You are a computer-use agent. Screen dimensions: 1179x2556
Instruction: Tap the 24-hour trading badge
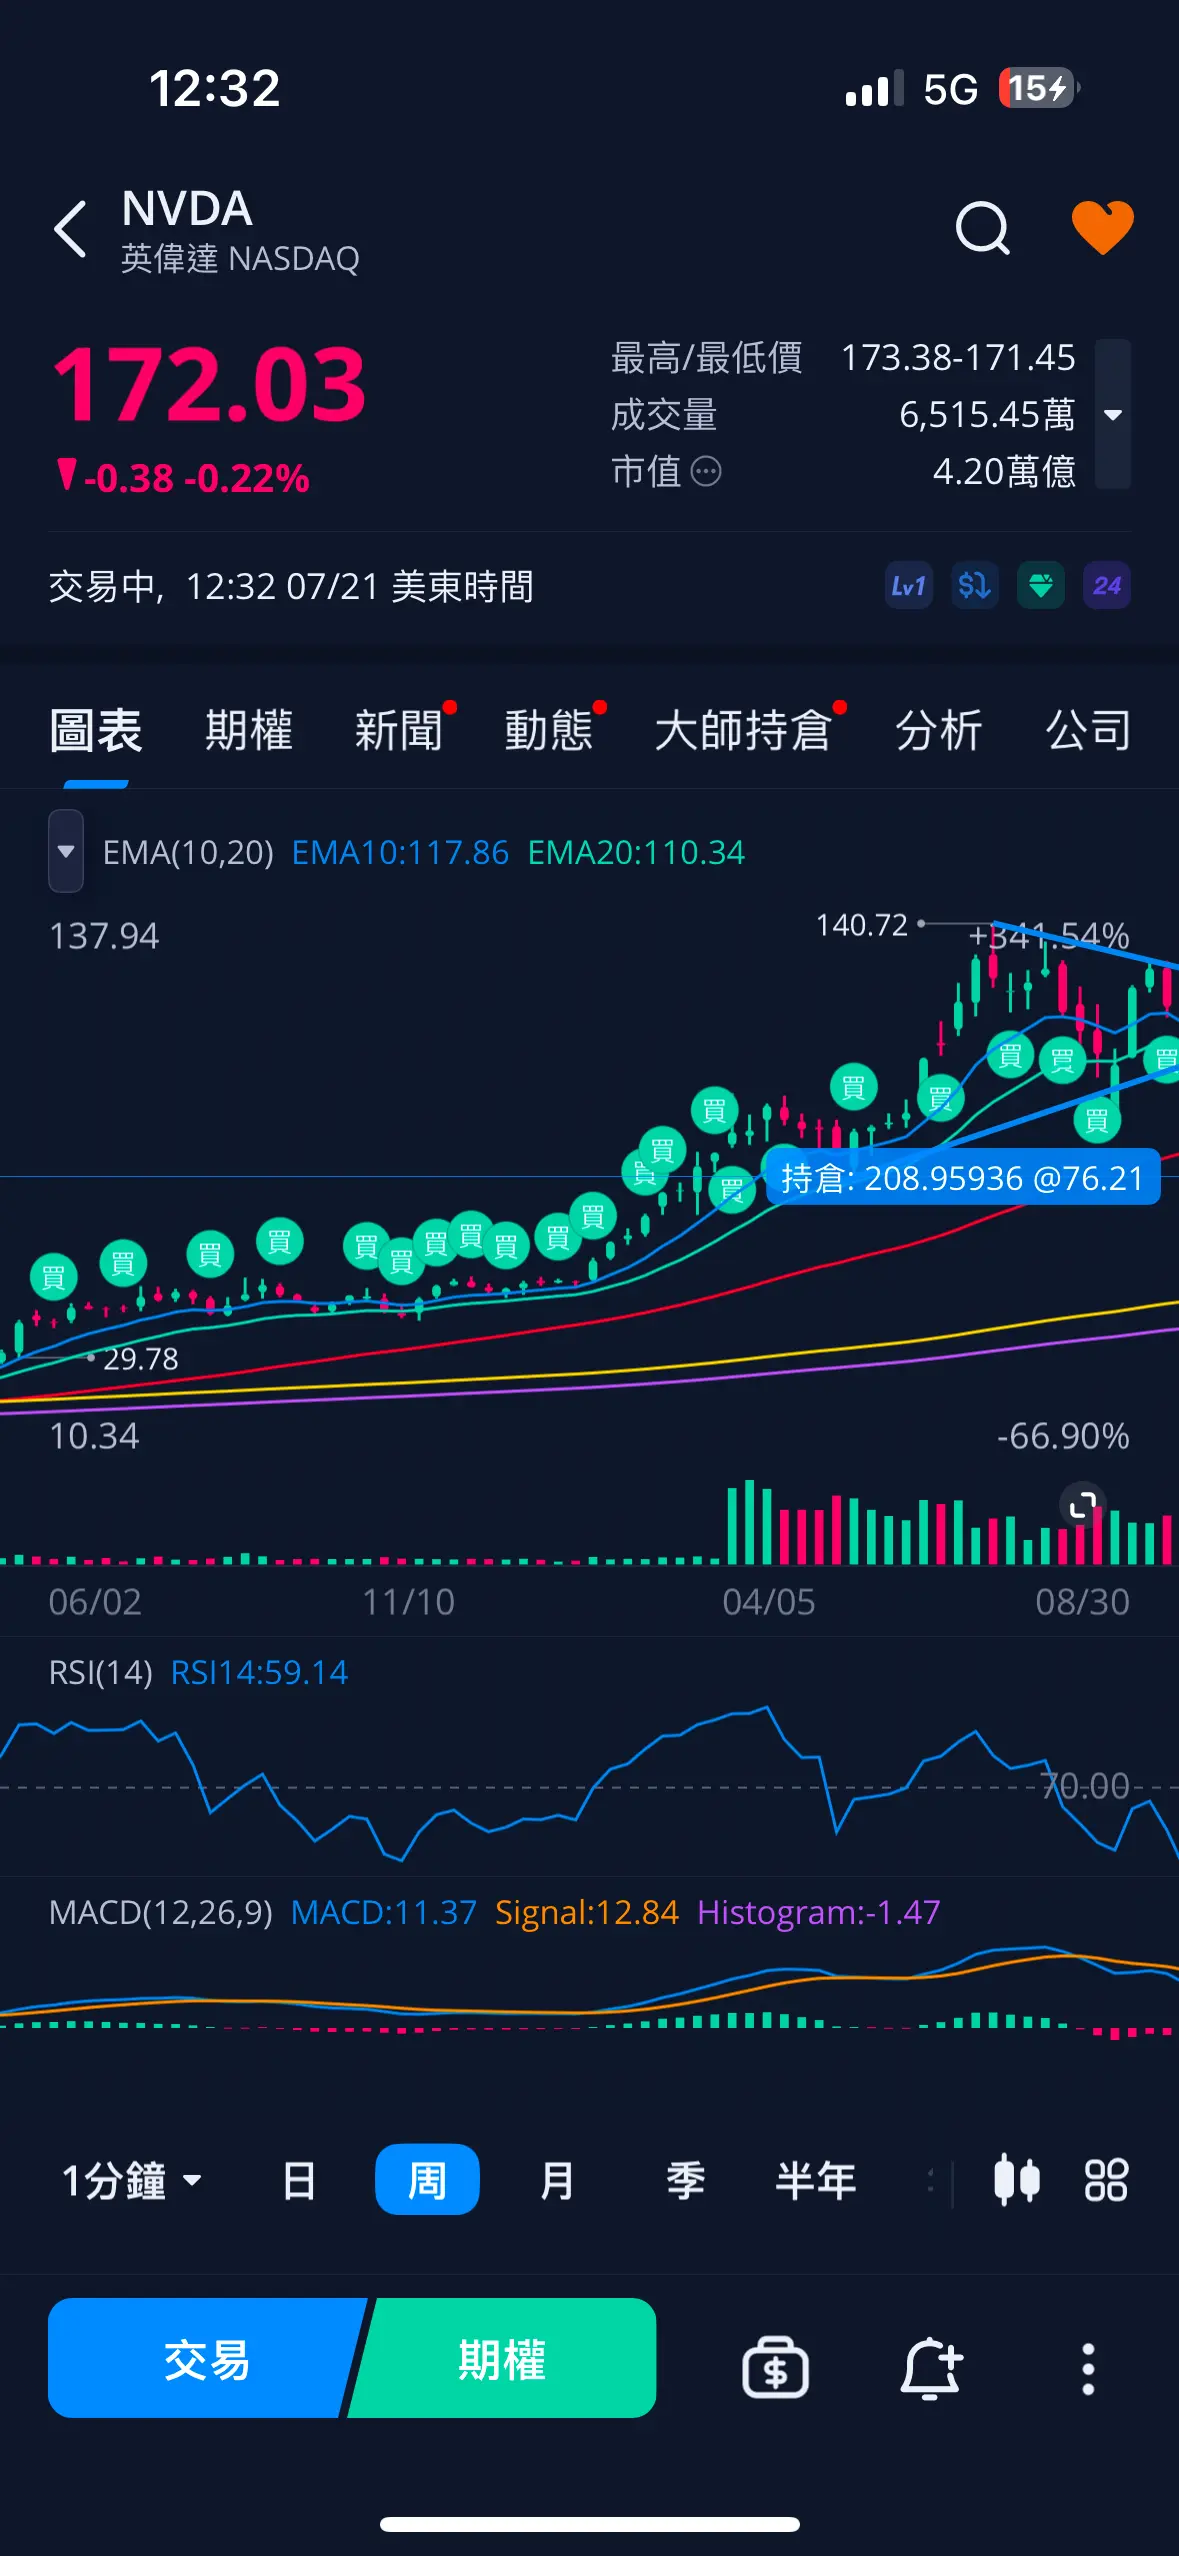tap(1107, 586)
